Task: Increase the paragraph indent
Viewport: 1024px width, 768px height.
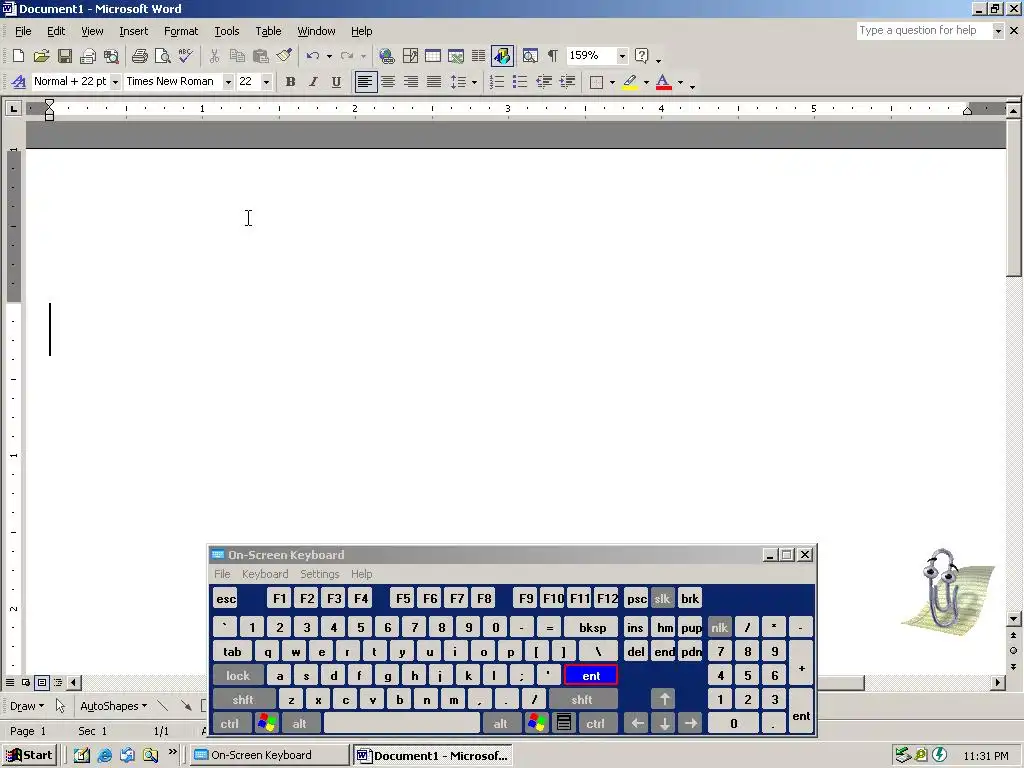Action: [x=567, y=82]
